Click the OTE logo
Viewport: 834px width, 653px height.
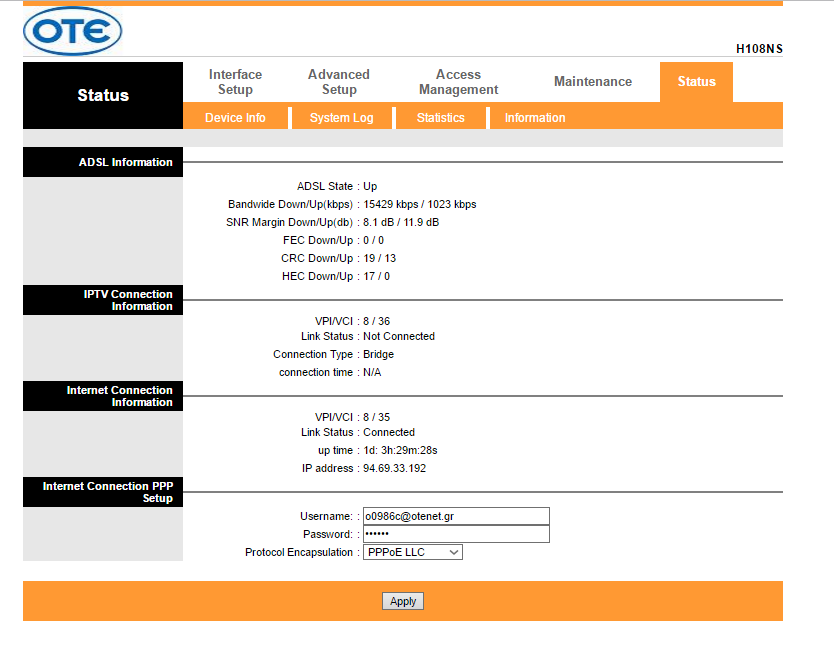click(72, 31)
